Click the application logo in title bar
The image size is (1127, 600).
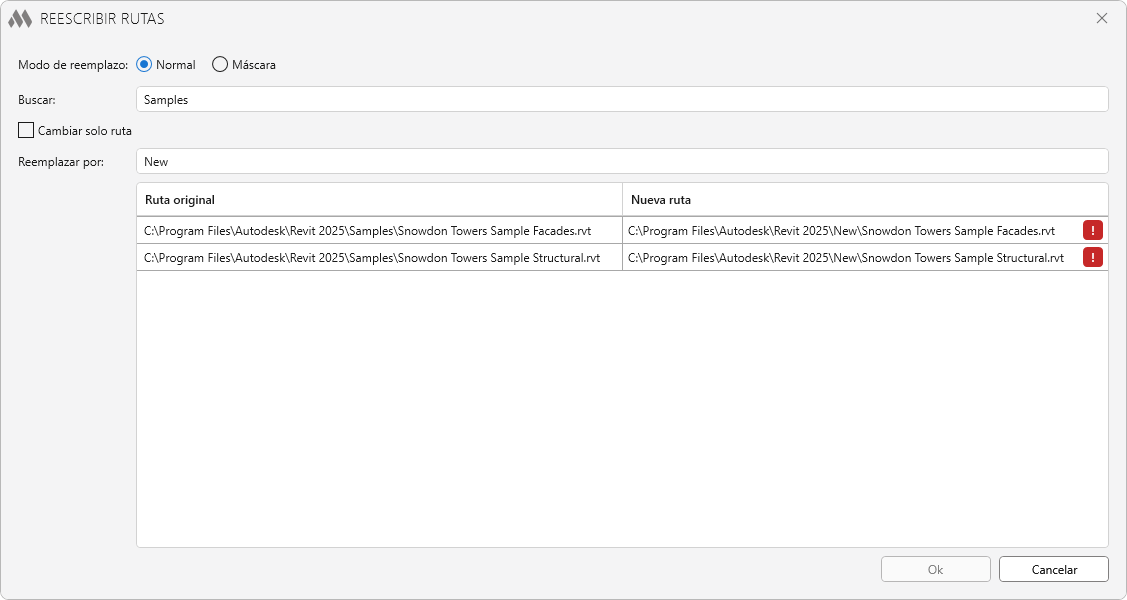click(x=20, y=19)
